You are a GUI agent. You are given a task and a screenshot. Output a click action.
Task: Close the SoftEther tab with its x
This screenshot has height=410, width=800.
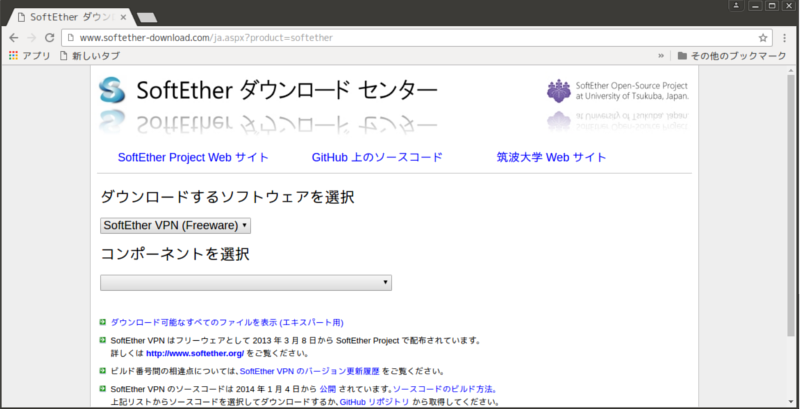click(123, 17)
